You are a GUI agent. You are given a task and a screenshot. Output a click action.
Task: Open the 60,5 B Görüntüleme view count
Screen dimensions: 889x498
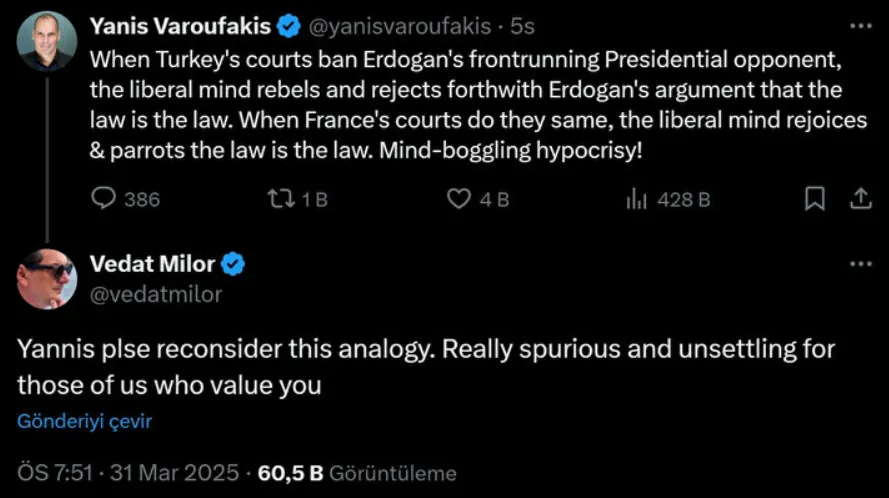coord(357,473)
